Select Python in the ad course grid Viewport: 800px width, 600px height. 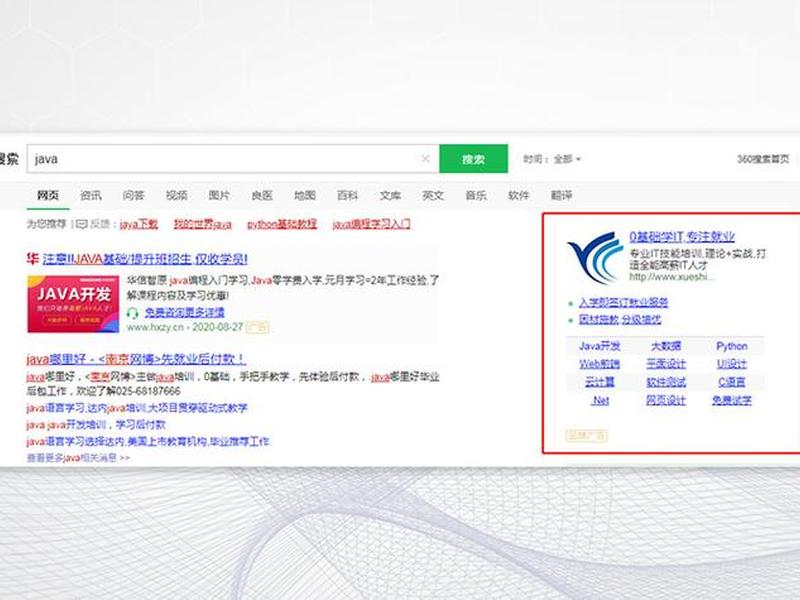pos(732,346)
